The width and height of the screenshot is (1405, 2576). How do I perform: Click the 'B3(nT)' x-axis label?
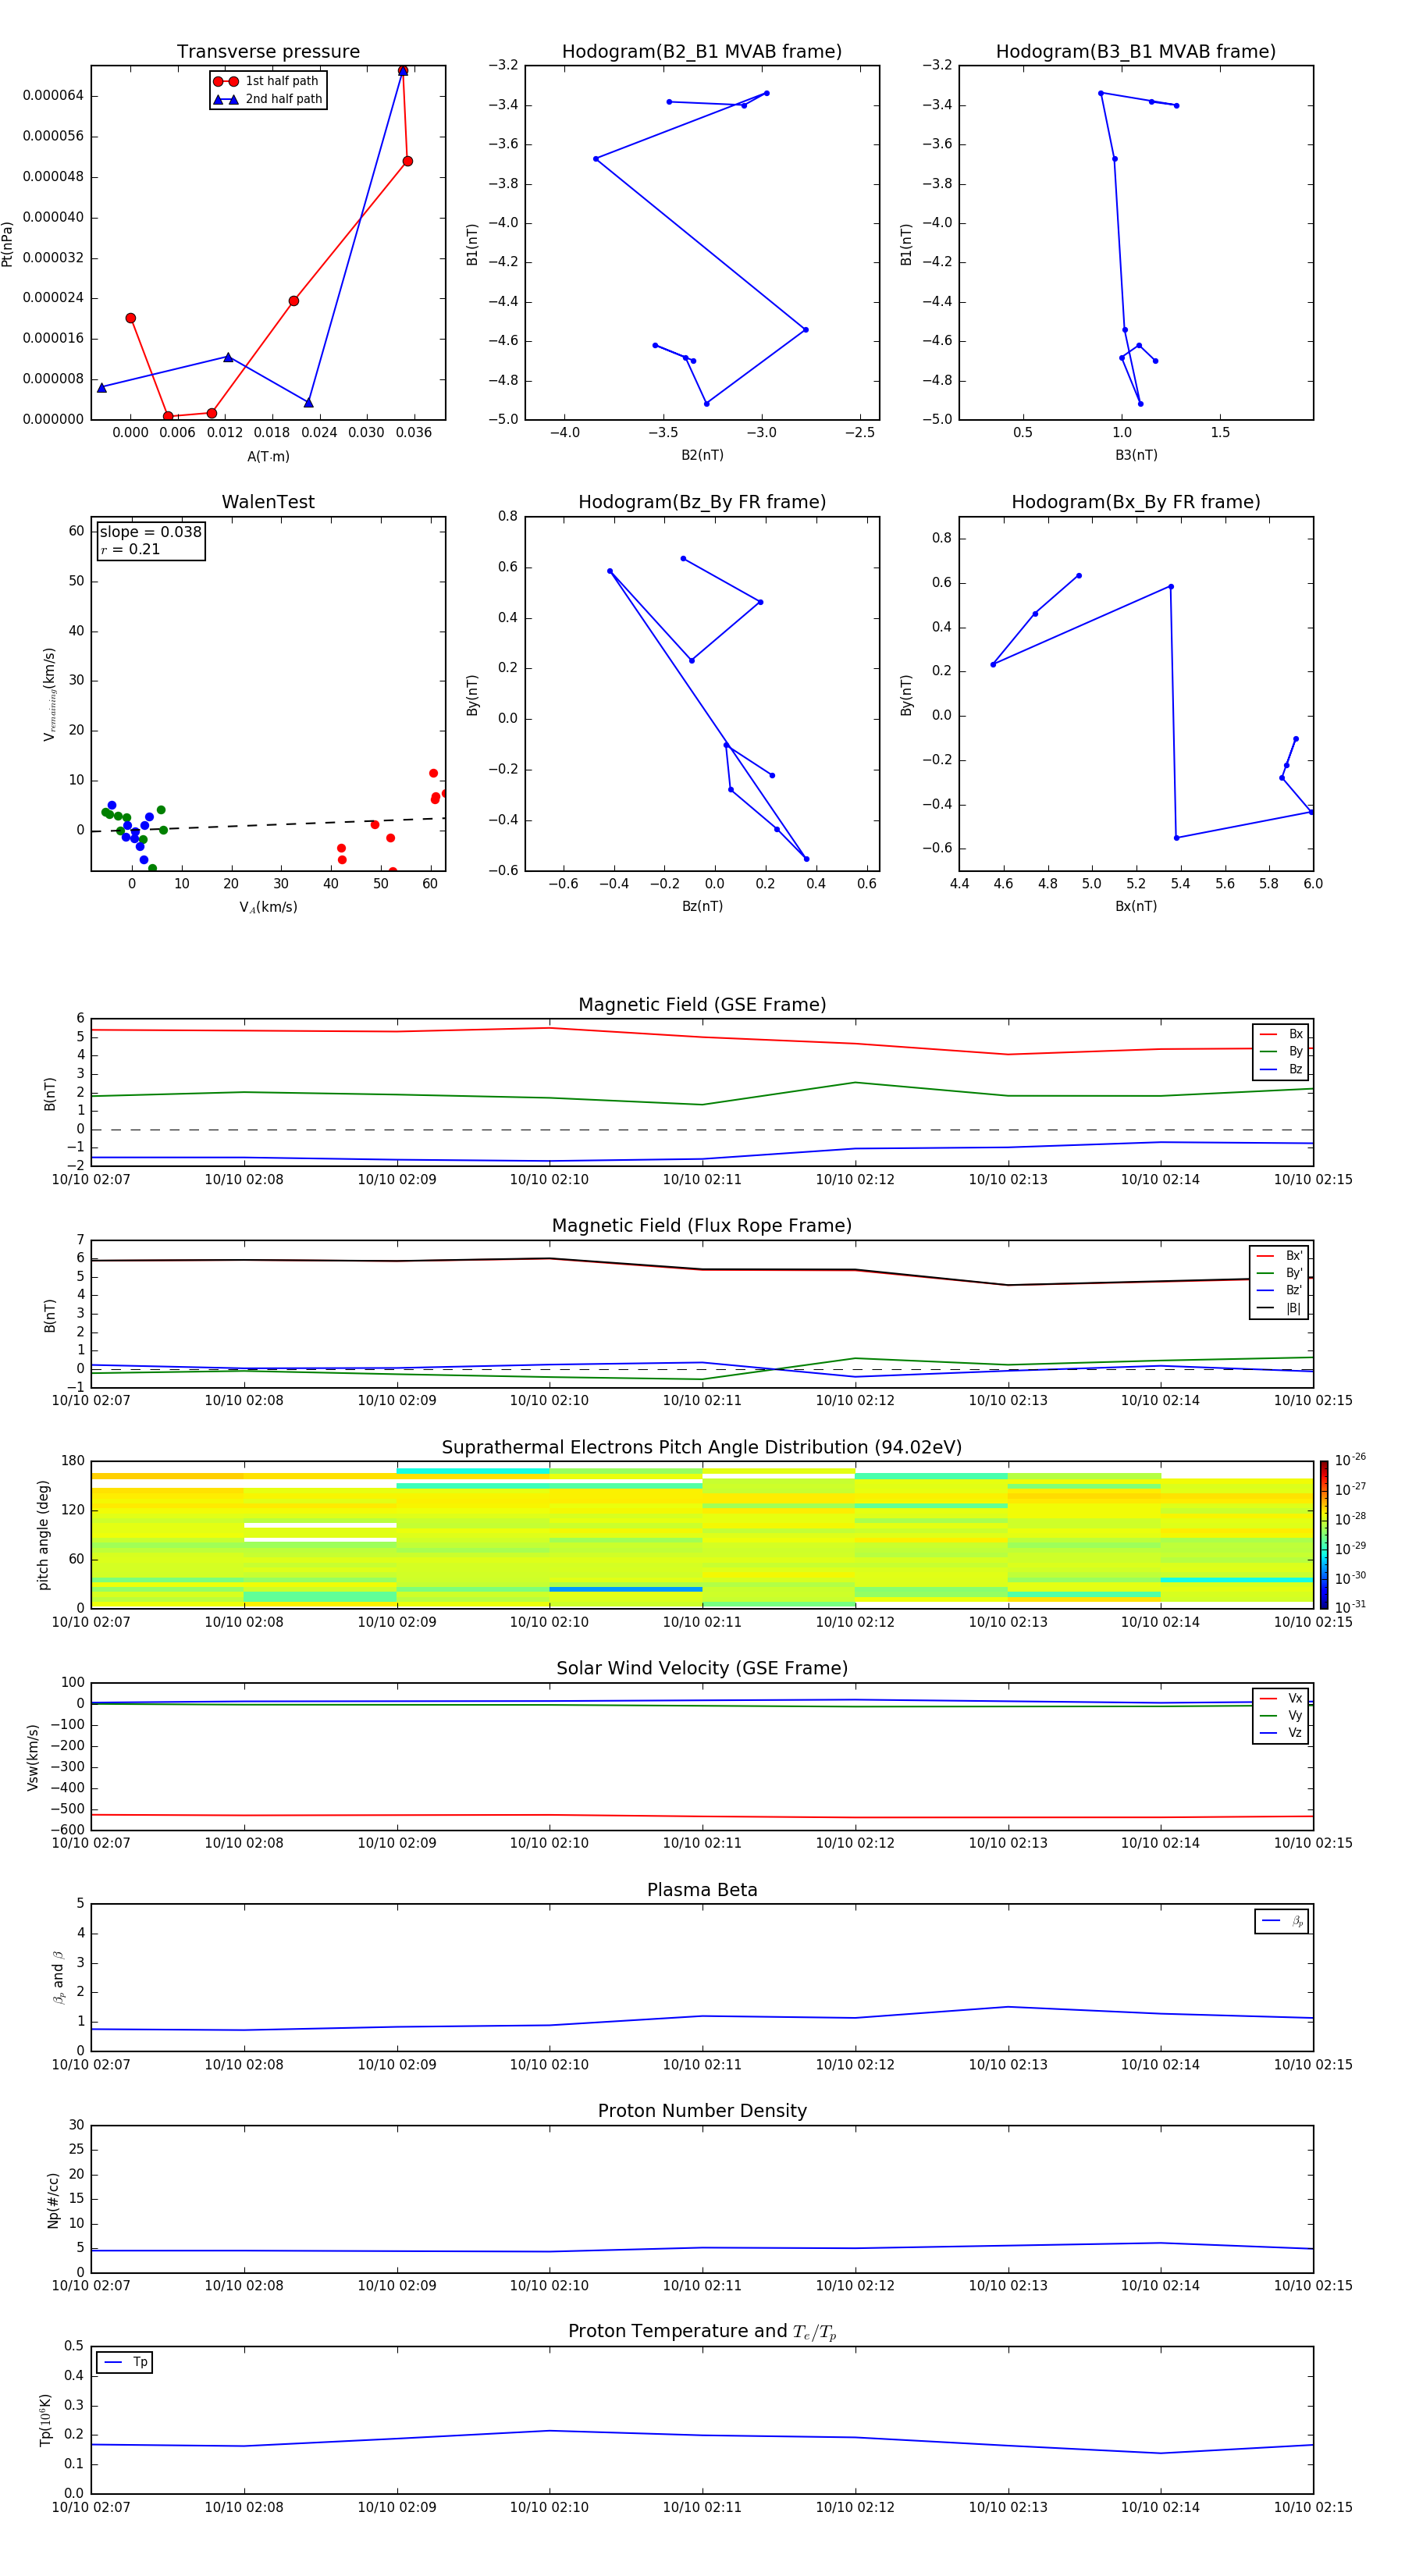pyautogui.click(x=1136, y=455)
